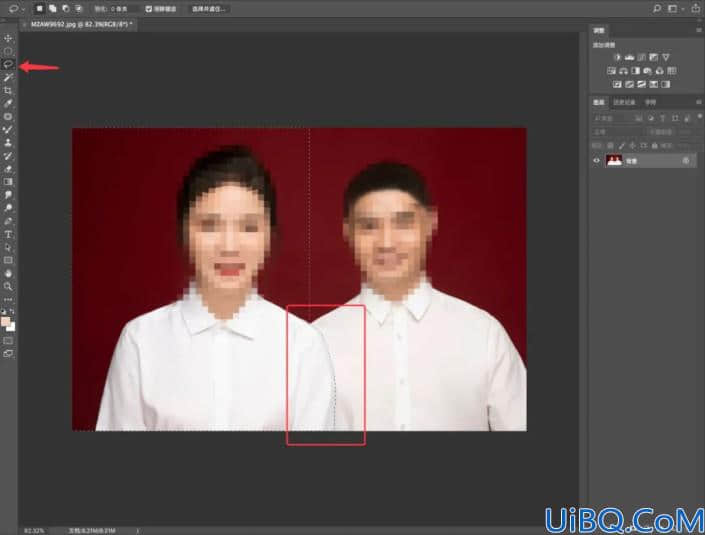Add a Posterize adjustment
This screenshot has height=535, width=705.
click(629, 84)
